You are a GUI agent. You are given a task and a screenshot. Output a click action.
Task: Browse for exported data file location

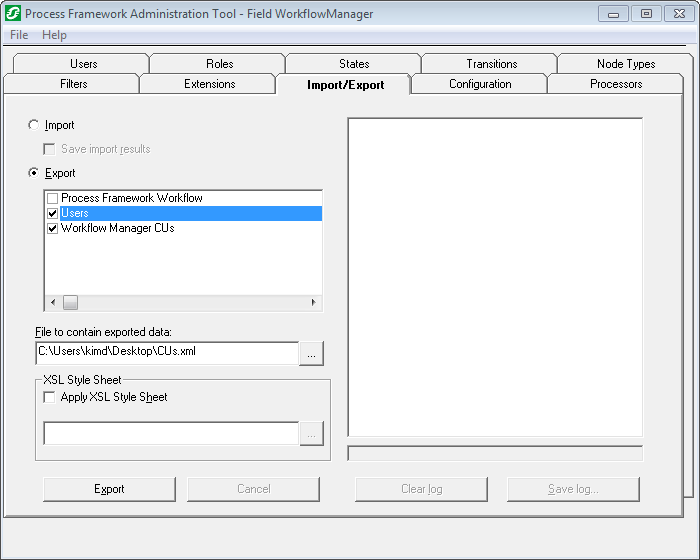[x=312, y=353]
